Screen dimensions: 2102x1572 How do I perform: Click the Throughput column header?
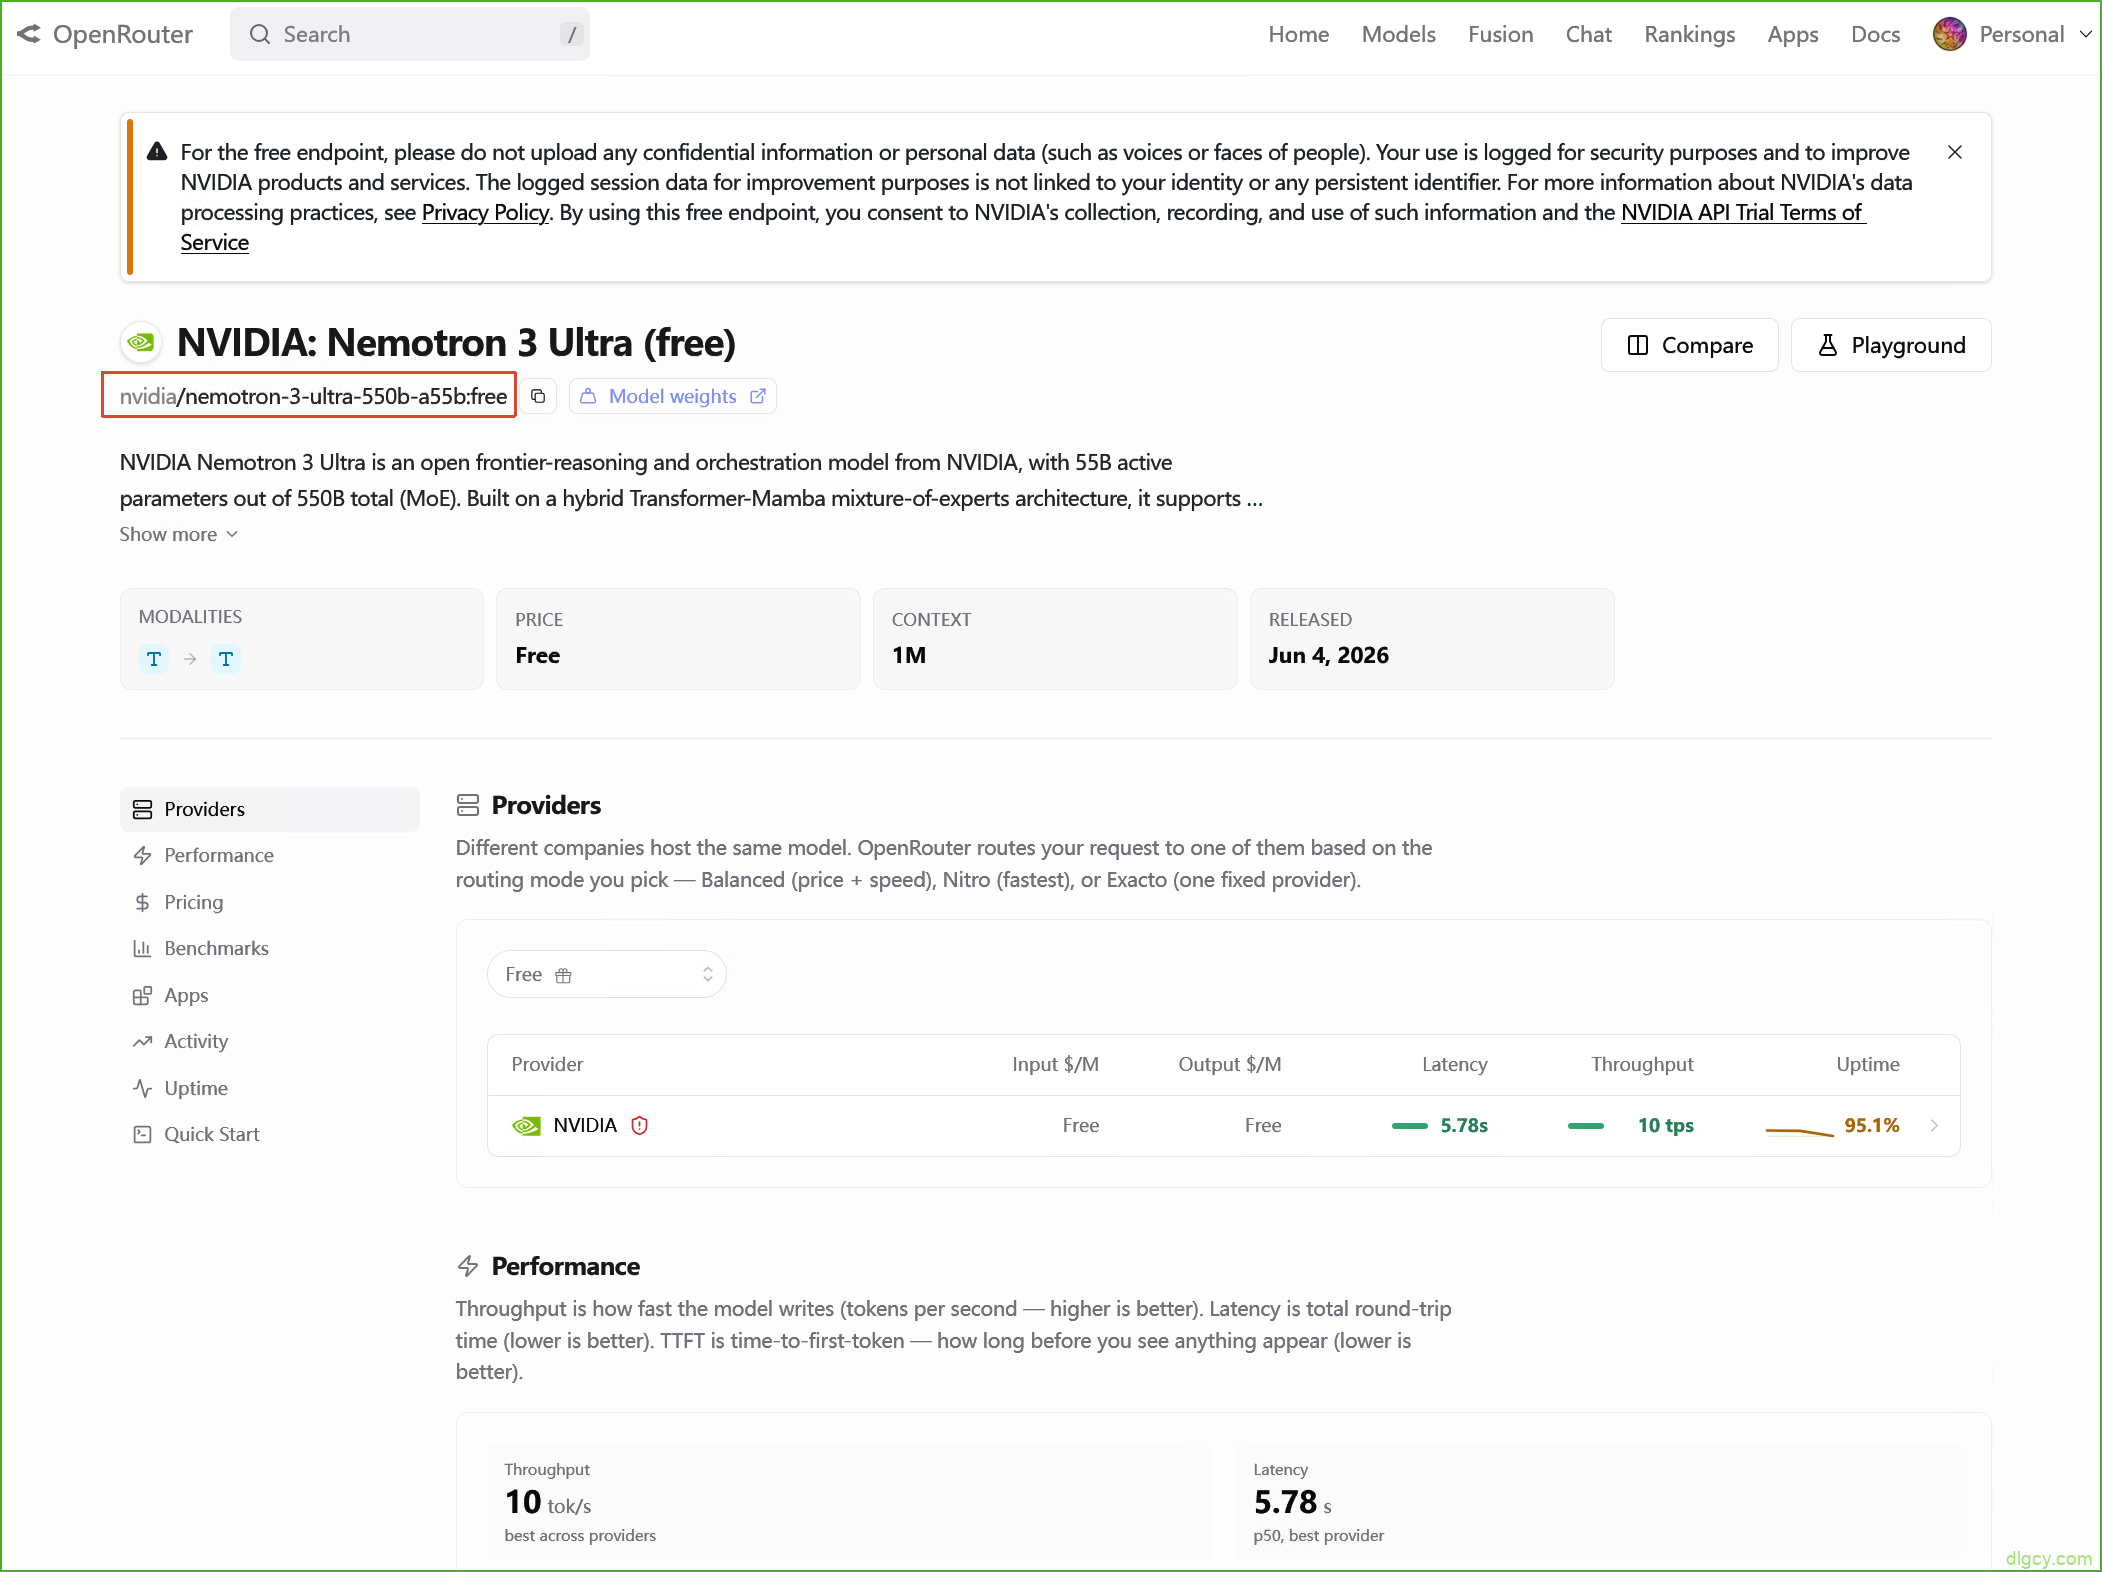[x=1642, y=1064]
